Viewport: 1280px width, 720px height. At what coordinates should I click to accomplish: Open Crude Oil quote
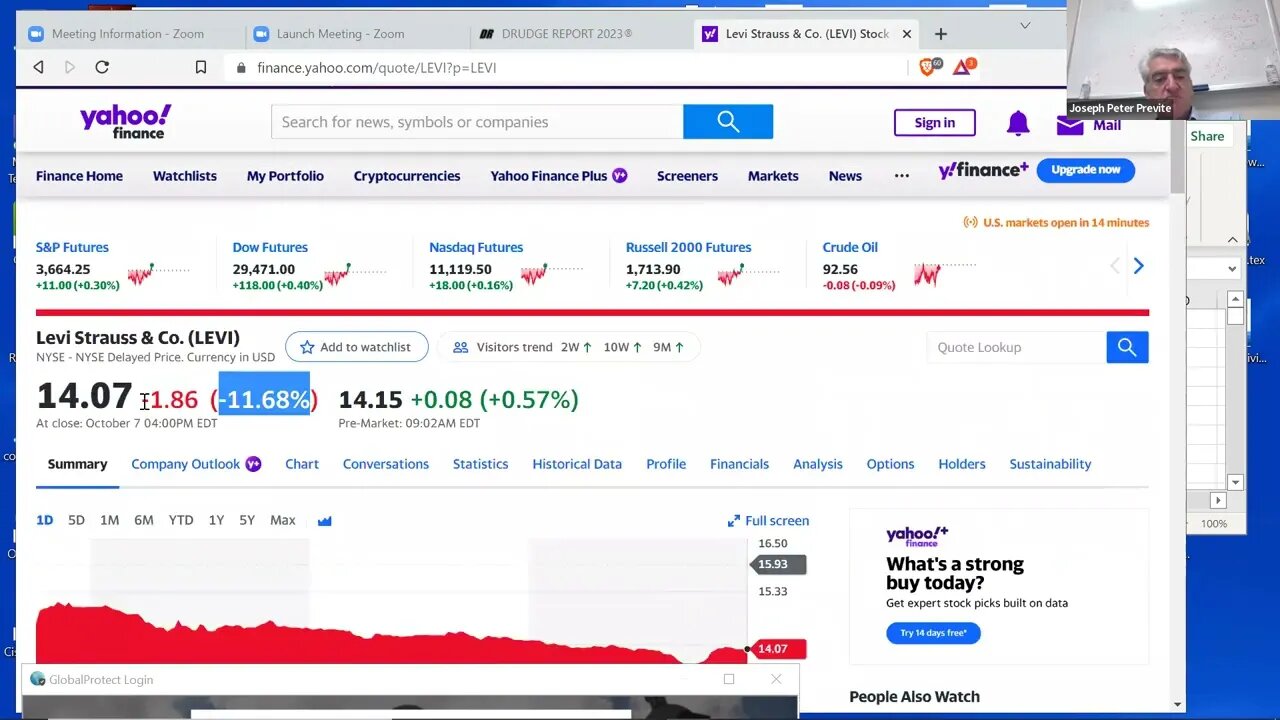point(850,247)
